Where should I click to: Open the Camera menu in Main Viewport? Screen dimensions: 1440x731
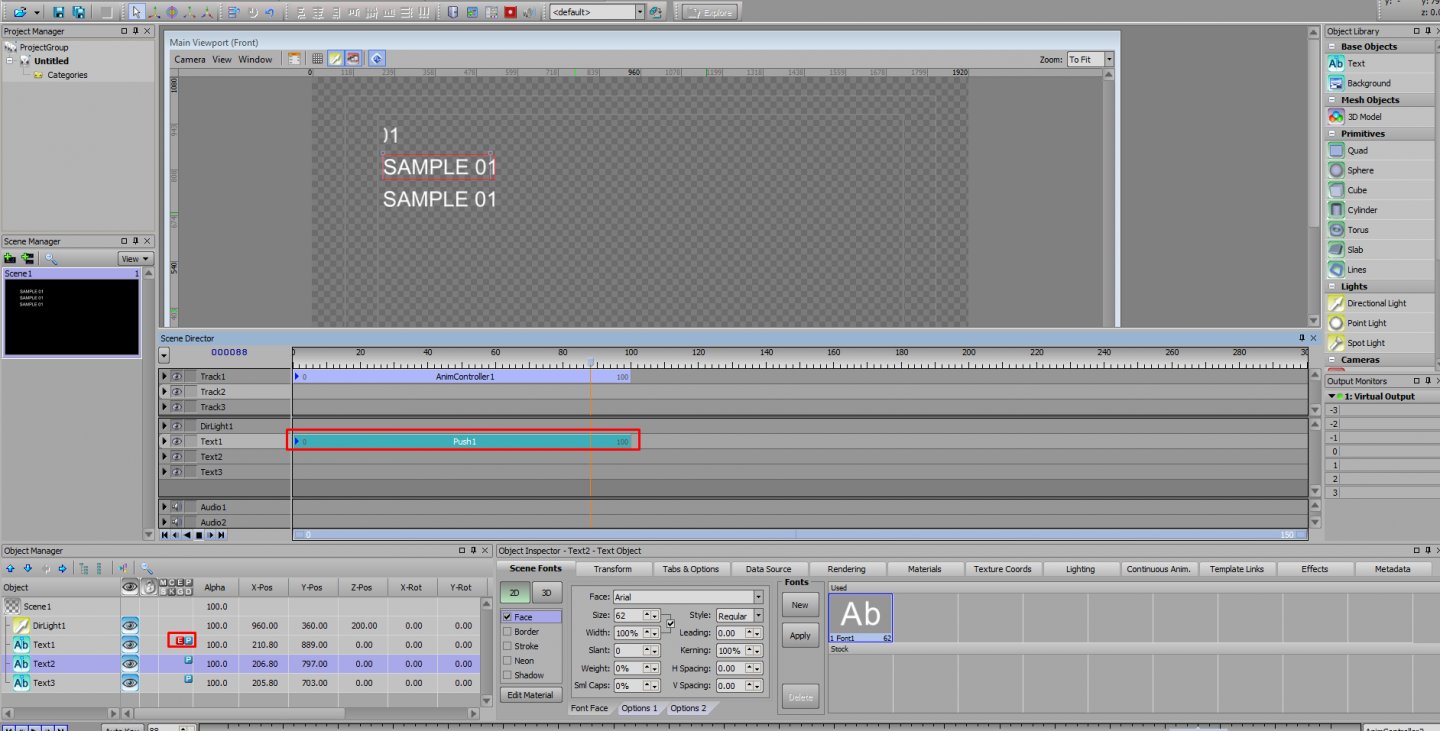point(189,60)
